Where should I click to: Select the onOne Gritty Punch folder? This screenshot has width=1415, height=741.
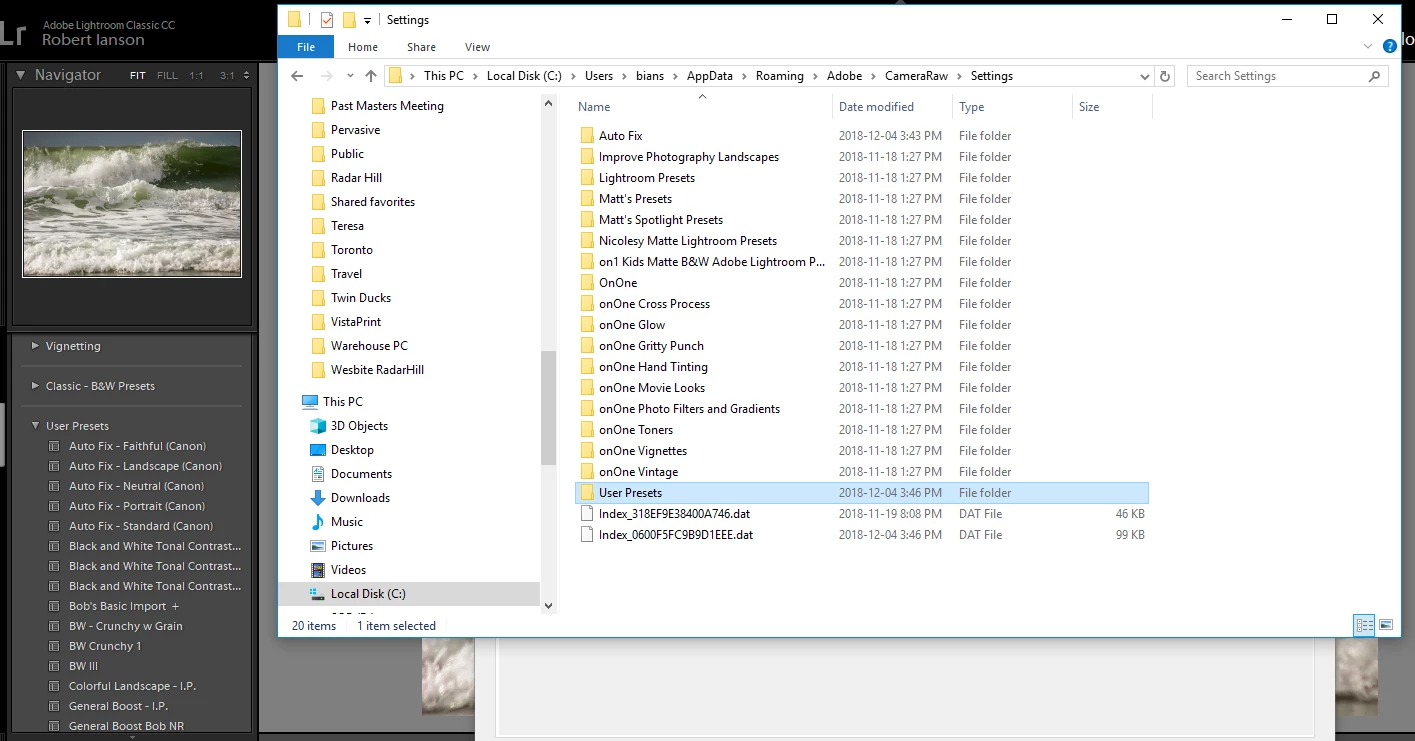[862, 346]
